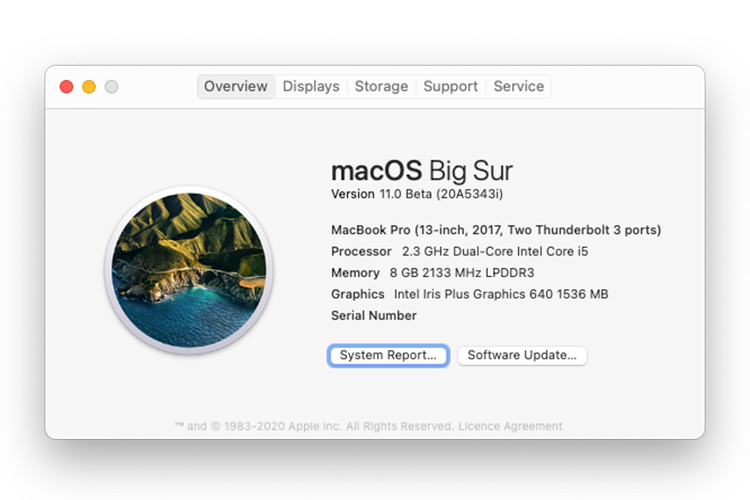Click the 2.3 GHz Dual-Core Intel Core i5 value
This screenshot has height=500, width=750.
pos(495,251)
